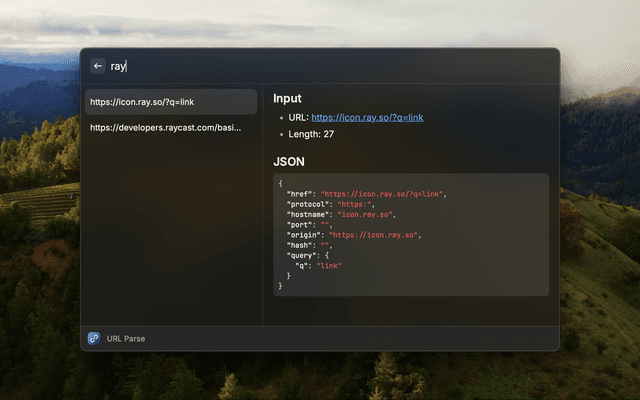Click the "hash" line in JSON block

tap(309, 245)
